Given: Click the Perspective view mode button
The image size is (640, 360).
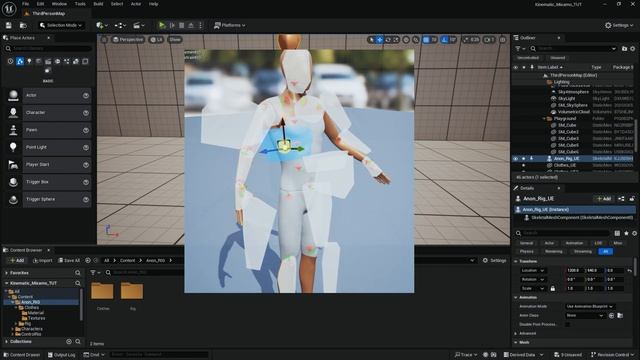Looking at the screenshot, I should tap(128, 40).
